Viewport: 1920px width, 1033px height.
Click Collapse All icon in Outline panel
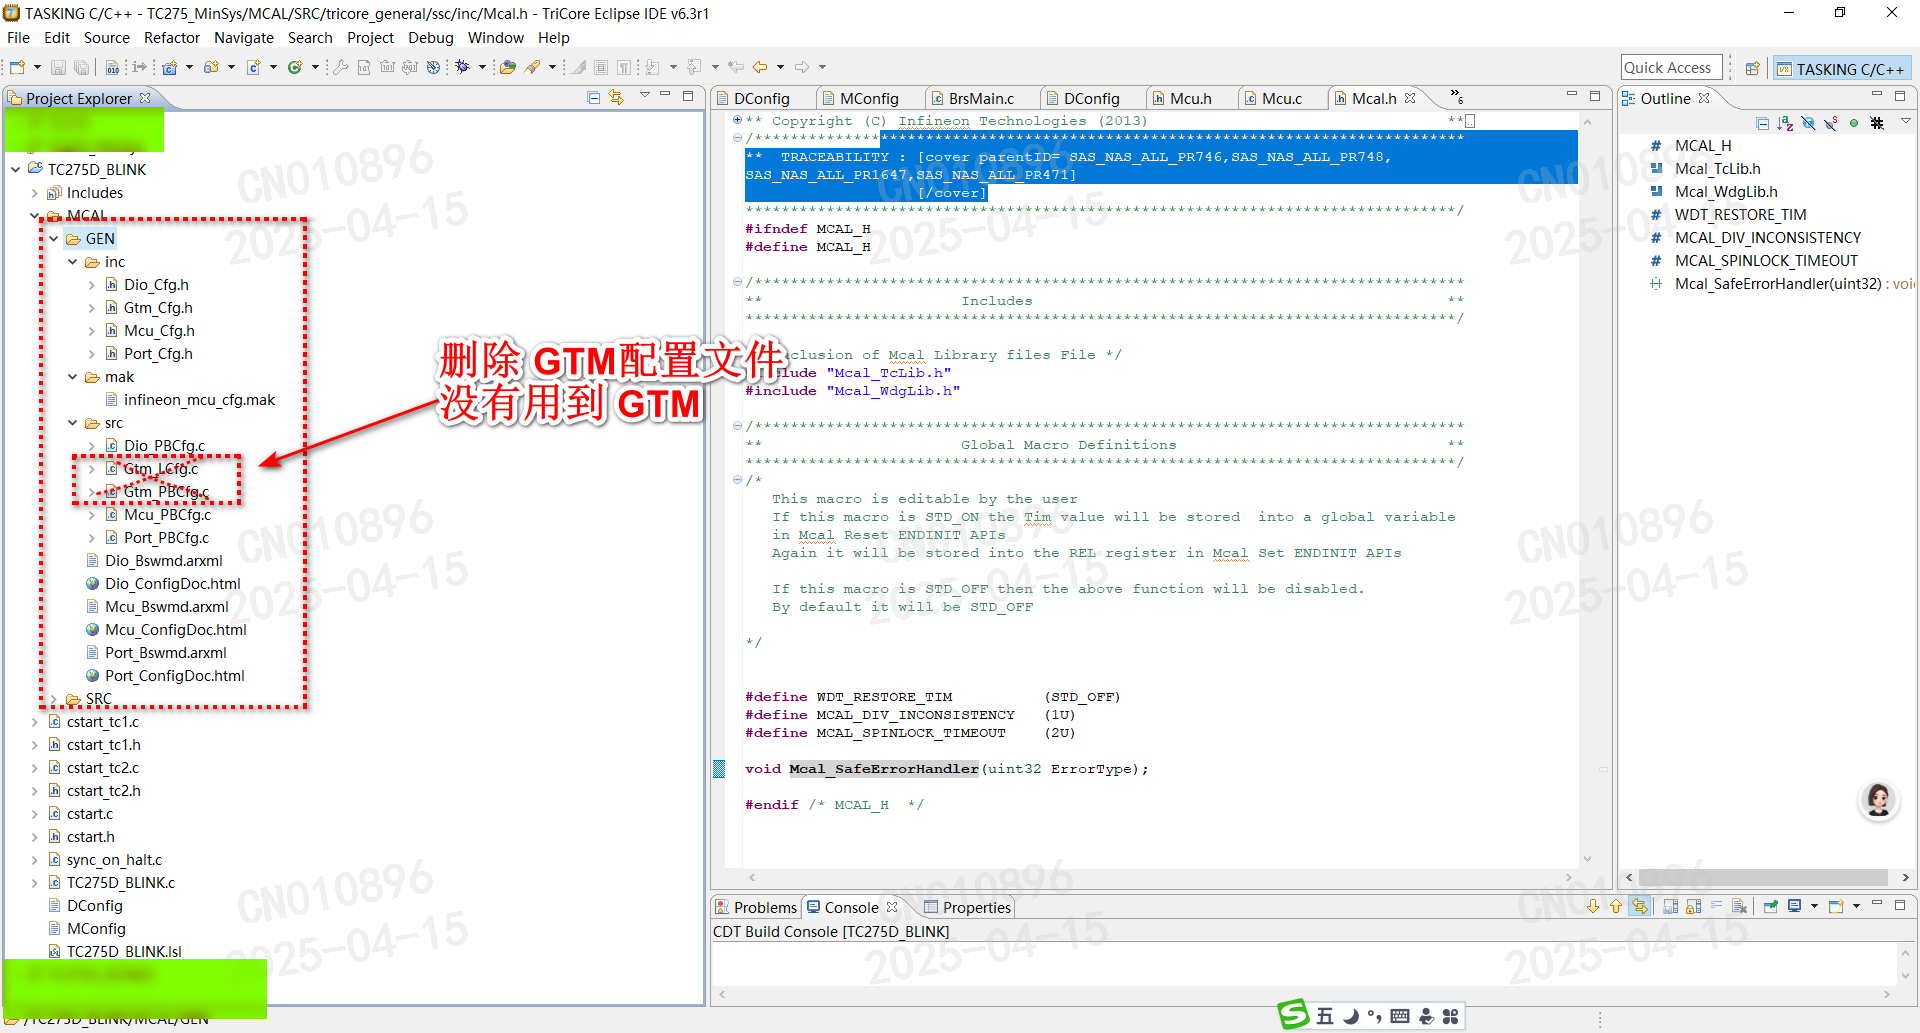click(1762, 123)
